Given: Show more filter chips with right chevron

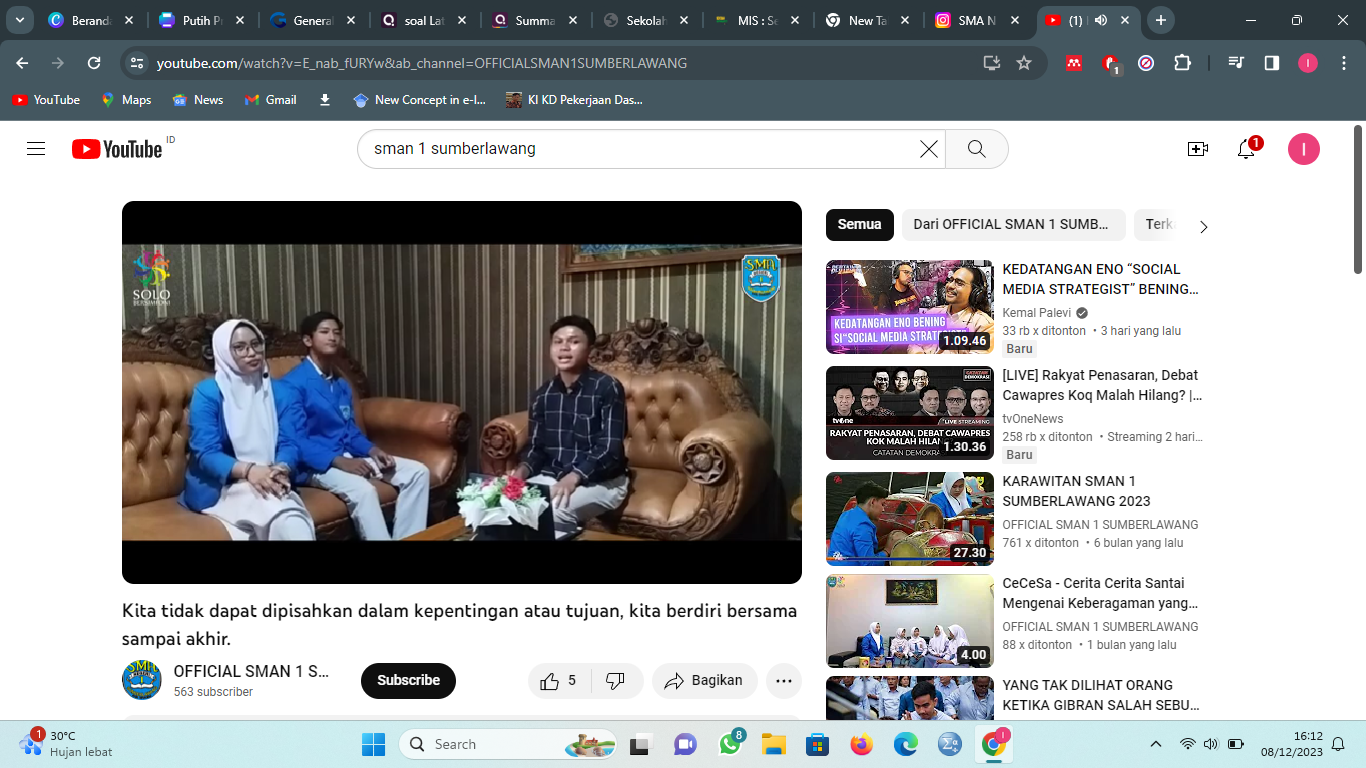Looking at the screenshot, I should (x=1203, y=226).
